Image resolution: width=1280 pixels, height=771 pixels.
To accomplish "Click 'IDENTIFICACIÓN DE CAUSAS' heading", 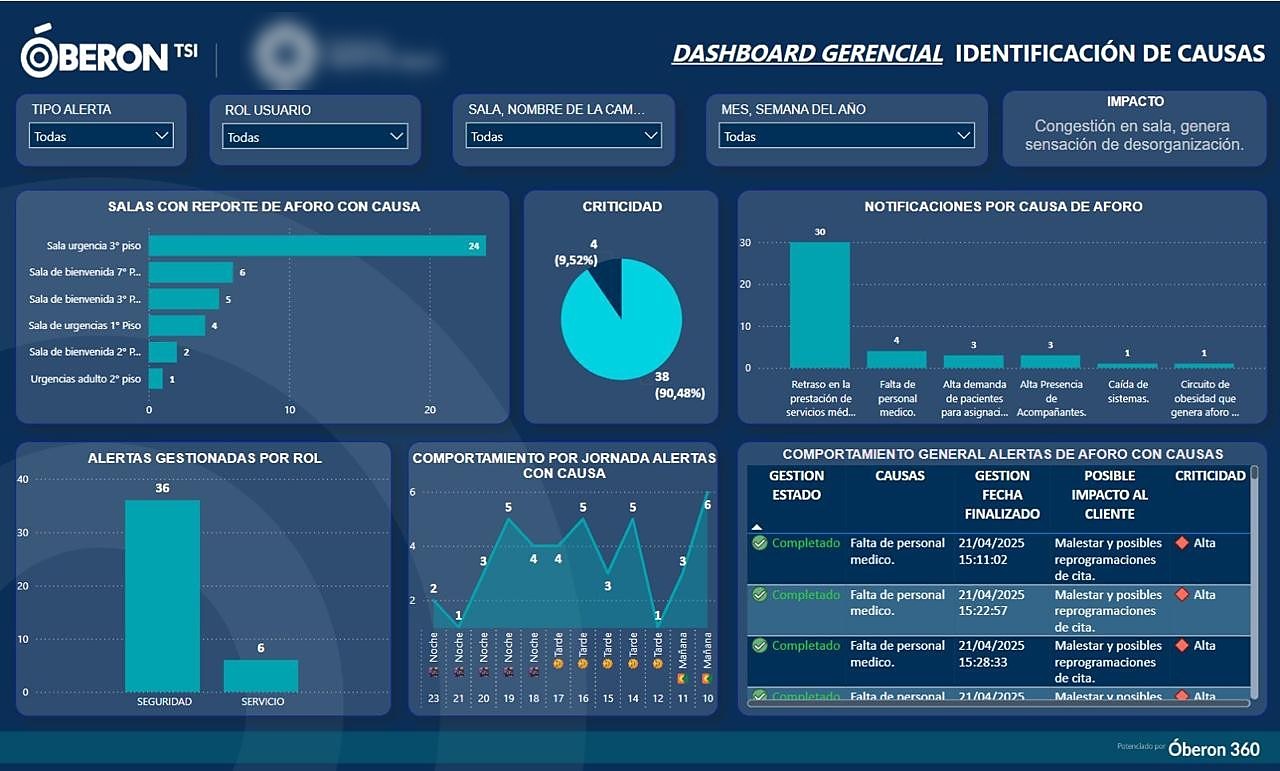I will [x=1110, y=53].
